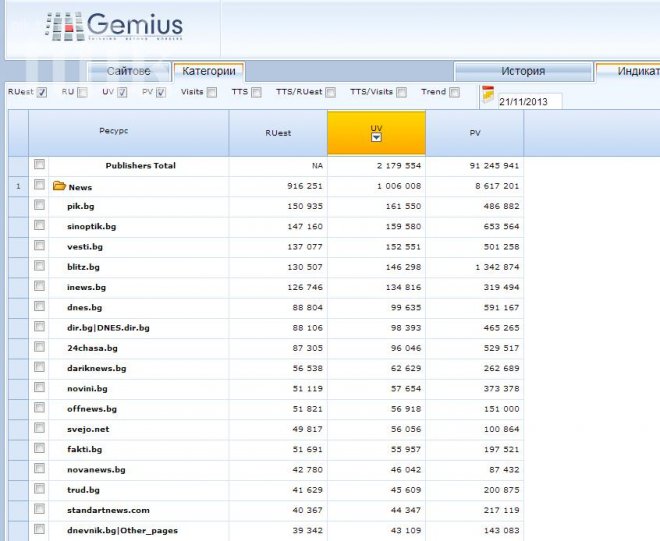660x541 pixels.
Task: Open the UV column sort dropdown arrow
Action: pyautogui.click(x=376, y=138)
